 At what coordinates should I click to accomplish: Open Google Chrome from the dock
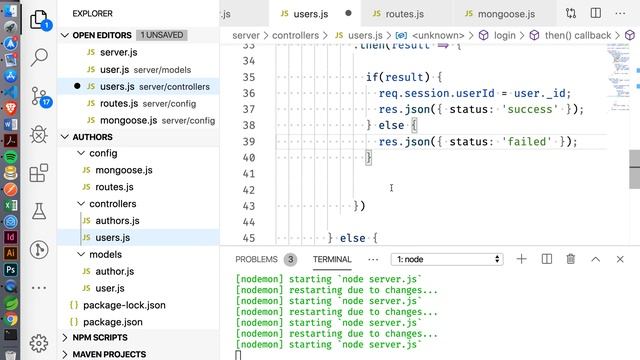click(x=10, y=319)
